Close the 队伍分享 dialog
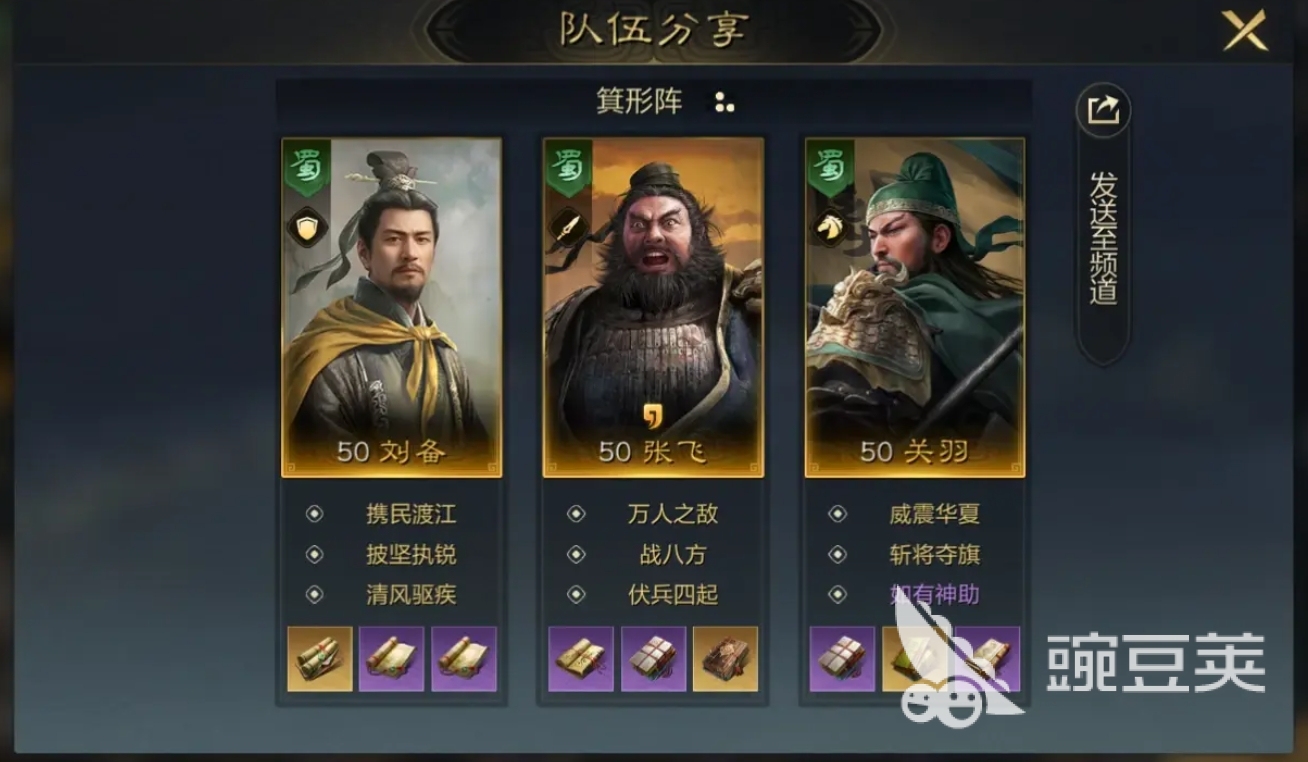This screenshot has height=762, width=1308. pyautogui.click(x=1244, y=30)
